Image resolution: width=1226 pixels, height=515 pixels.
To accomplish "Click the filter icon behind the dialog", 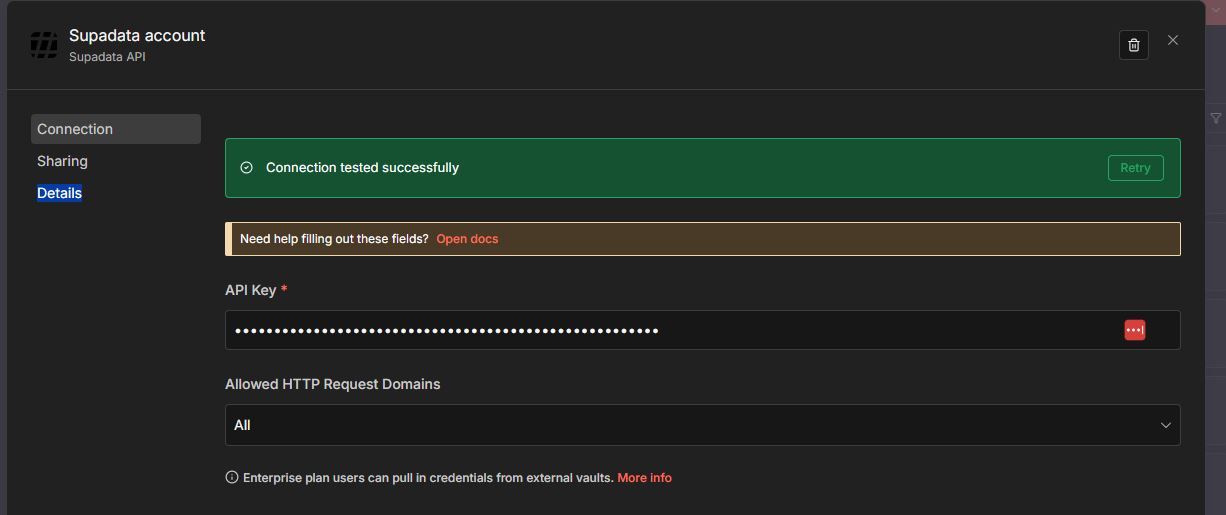I will click(x=1216, y=118).
